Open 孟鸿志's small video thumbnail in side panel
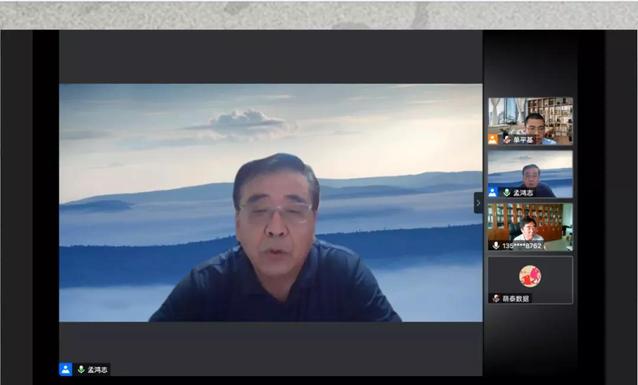The height and width of the screenshot is (385, 638). tap(531, 174)
